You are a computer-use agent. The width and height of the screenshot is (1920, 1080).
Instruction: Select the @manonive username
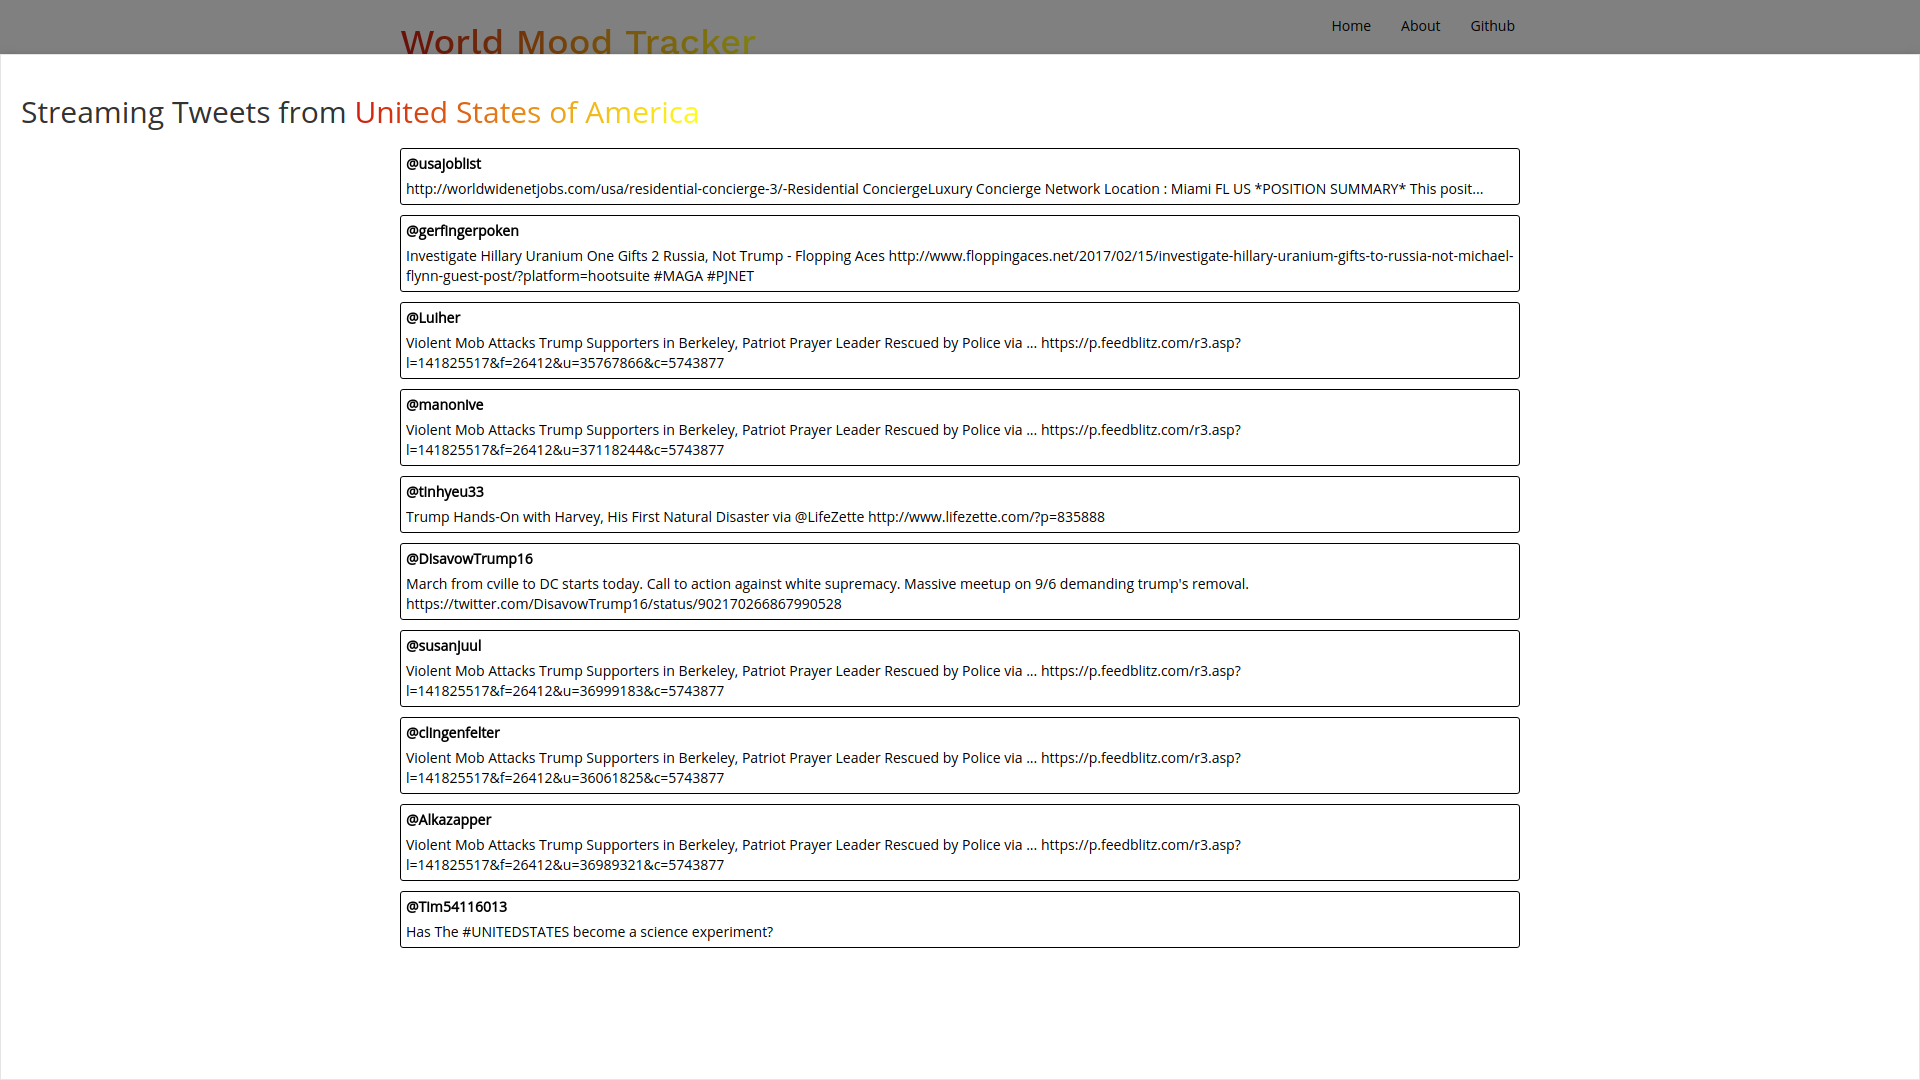click(x=444, y=405)
